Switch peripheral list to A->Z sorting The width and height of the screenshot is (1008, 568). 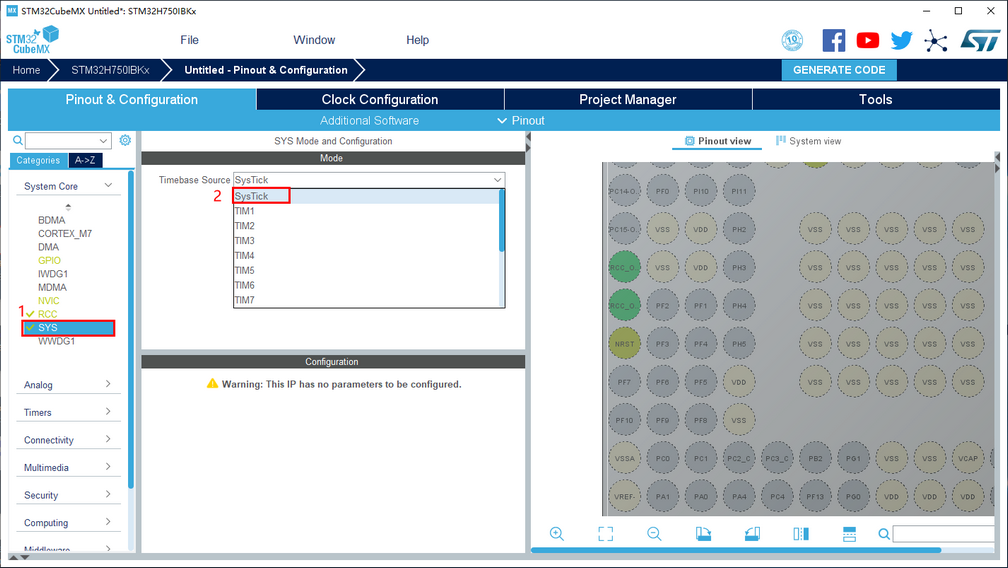tap(84, 160)
